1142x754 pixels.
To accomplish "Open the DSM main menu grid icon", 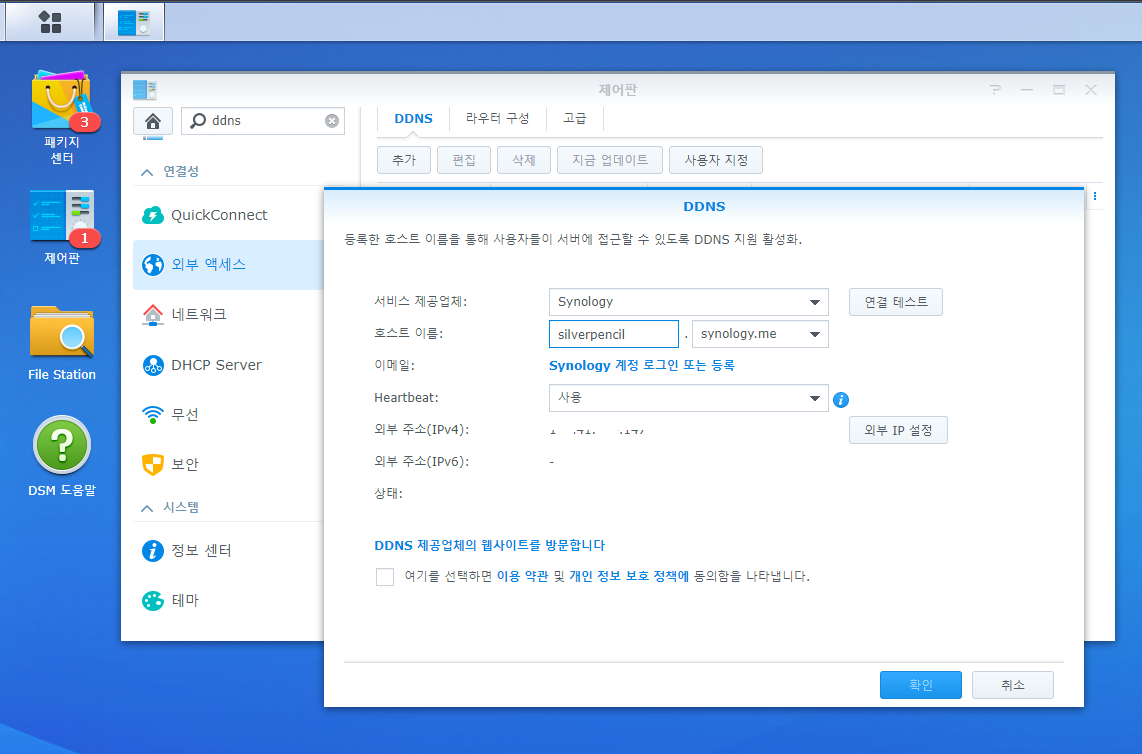I will tap(50, 22).
